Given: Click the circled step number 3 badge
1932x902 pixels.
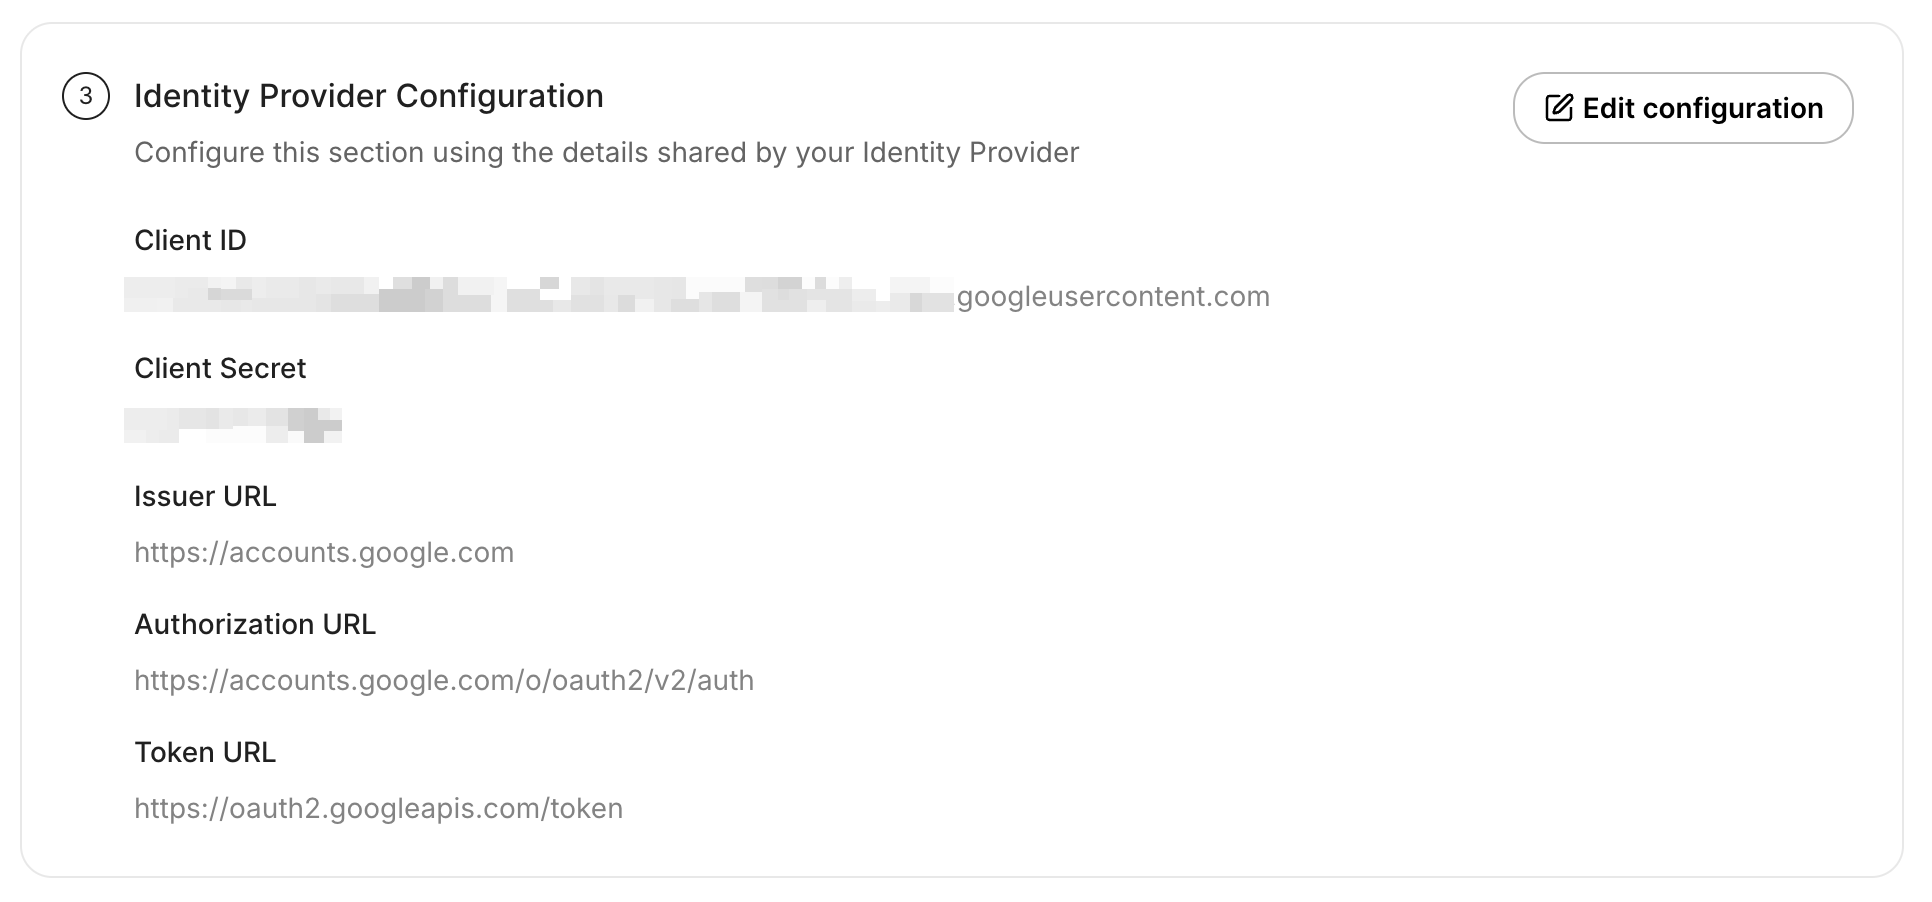Looking at the screenshot, I should (84, 97).
